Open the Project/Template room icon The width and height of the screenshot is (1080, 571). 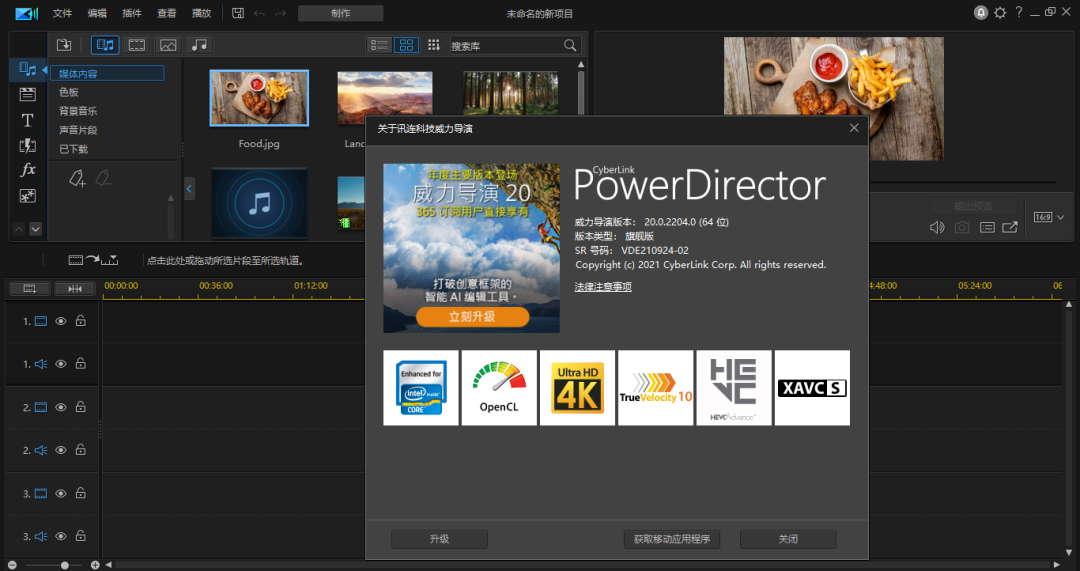[28, 94]
